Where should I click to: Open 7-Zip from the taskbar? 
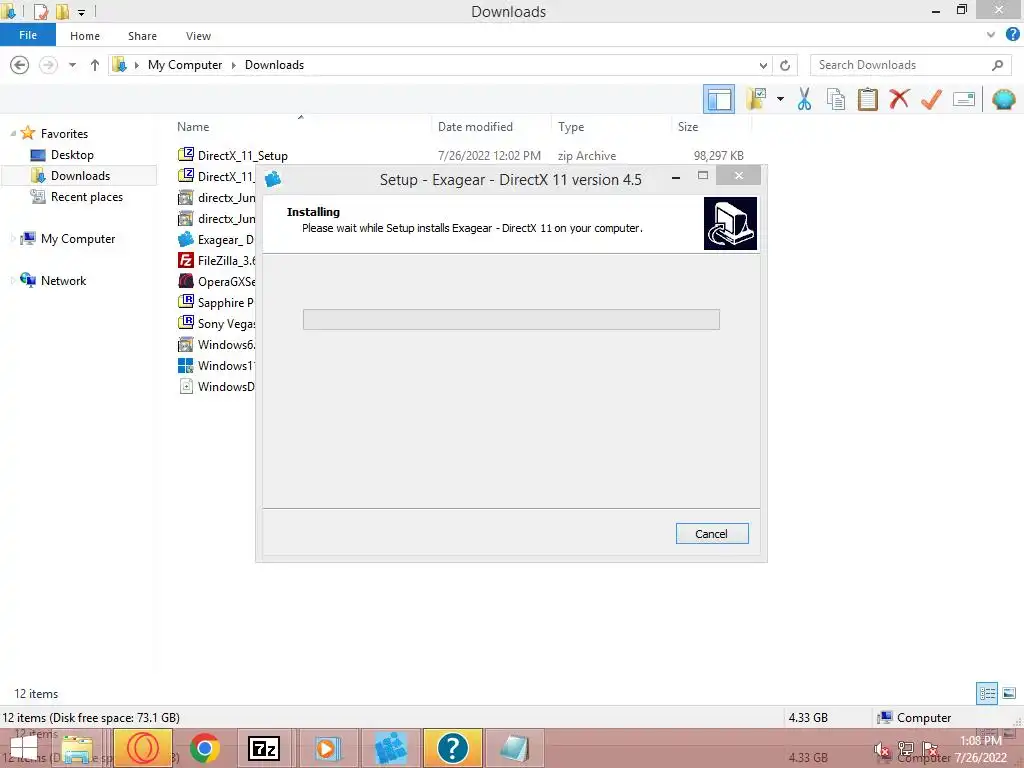click(264, 748)
